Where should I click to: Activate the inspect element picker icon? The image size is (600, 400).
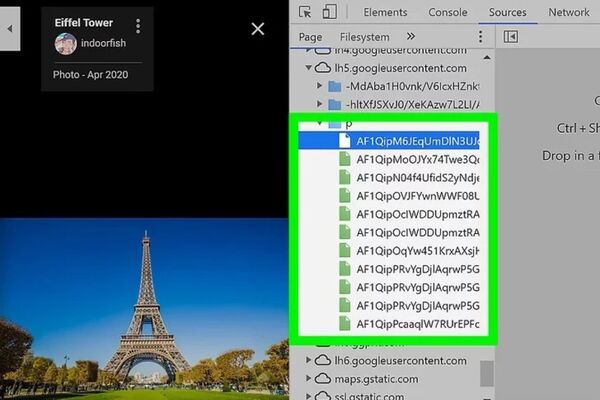coord(305,13)
